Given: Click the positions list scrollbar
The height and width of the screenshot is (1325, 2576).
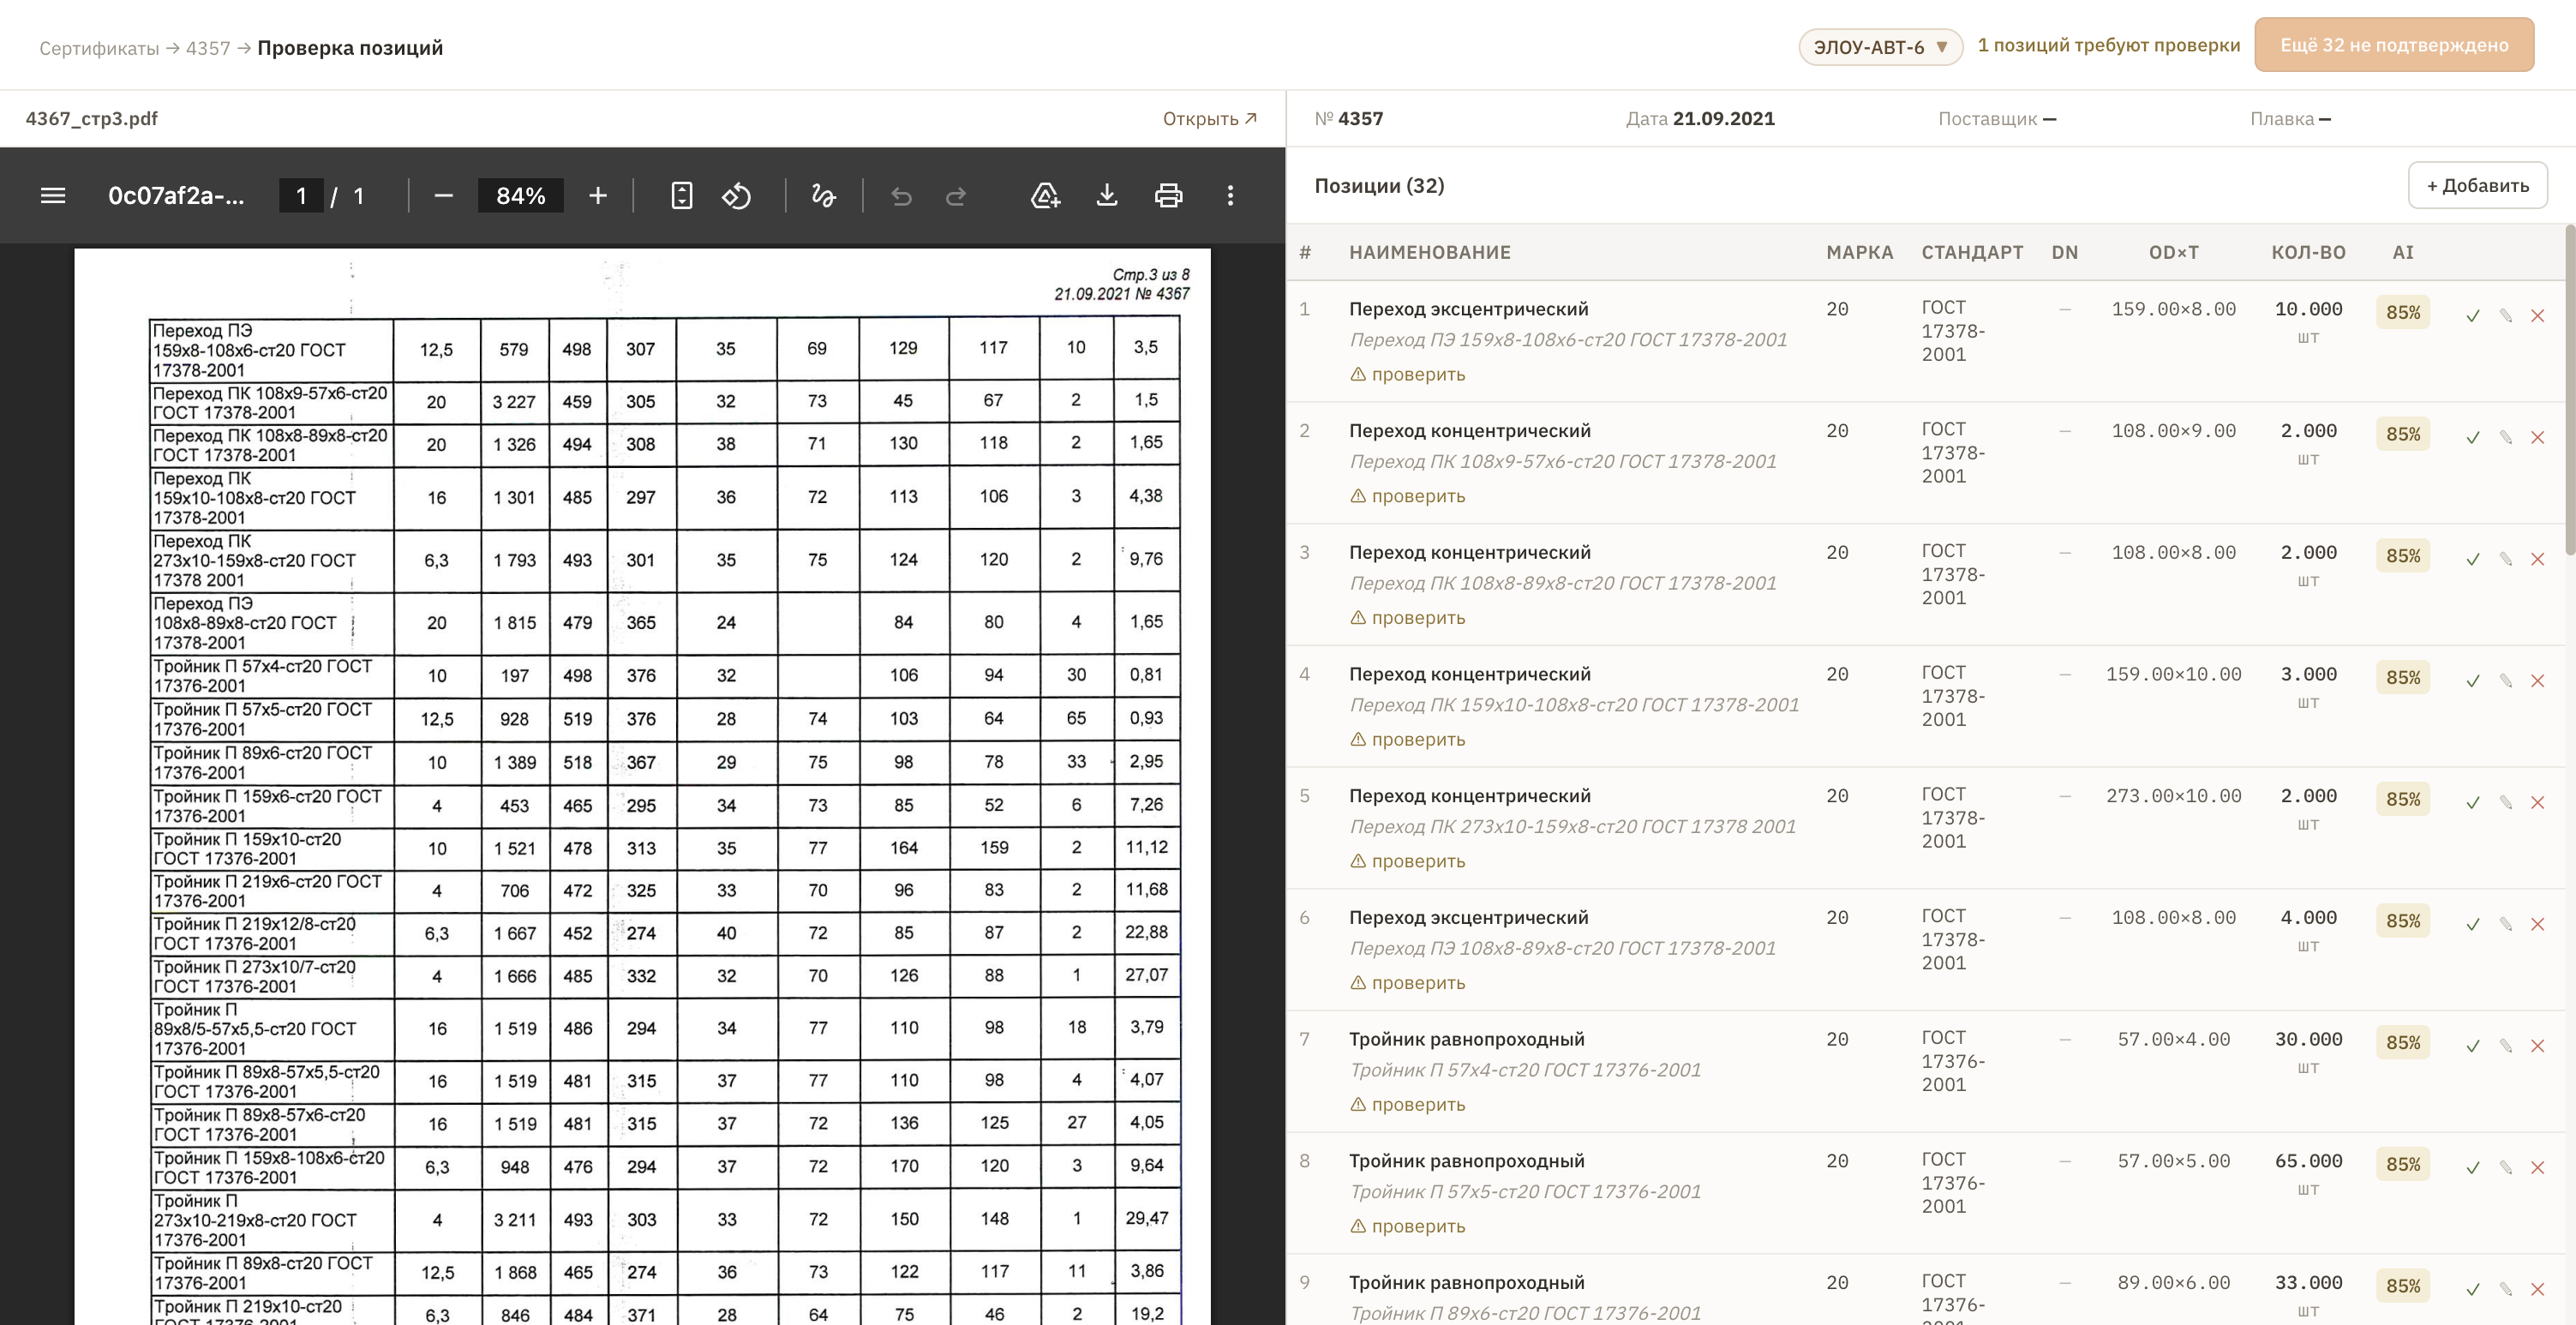Looking at the screenshot, I should coord(2570,390).
